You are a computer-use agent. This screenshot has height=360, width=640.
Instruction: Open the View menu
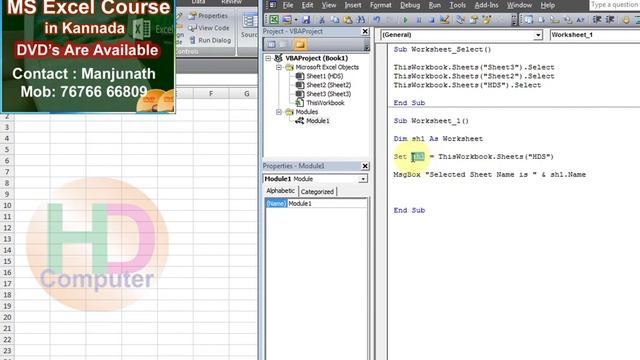(x=329, y=5)
